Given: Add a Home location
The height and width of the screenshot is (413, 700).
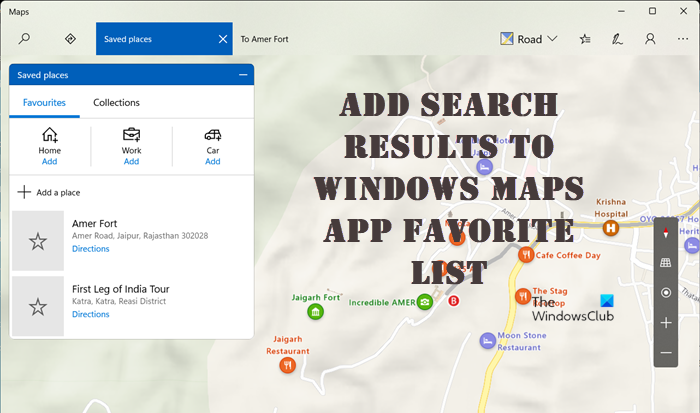Looking at the screenshot, I should pos(50,161).
